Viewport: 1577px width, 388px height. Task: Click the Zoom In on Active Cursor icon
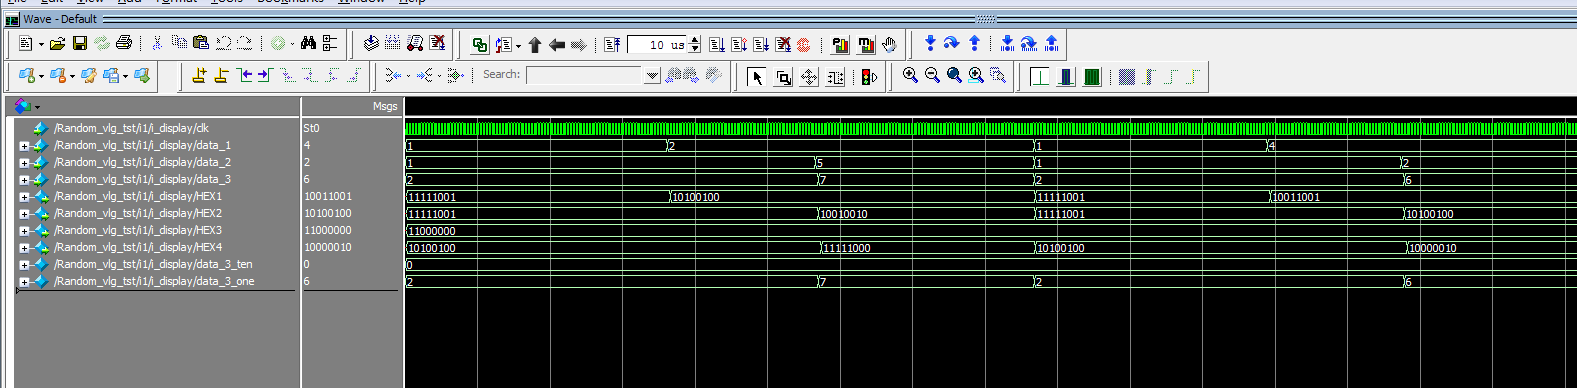976,76
